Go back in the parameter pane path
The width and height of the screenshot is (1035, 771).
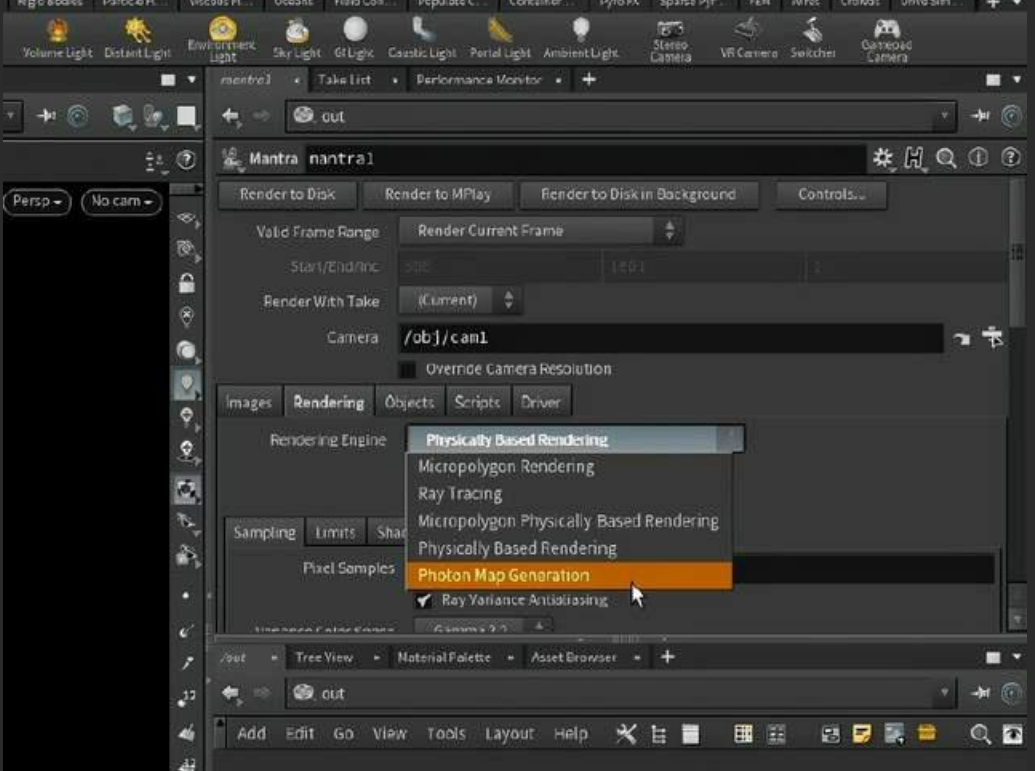coord(230,116)
